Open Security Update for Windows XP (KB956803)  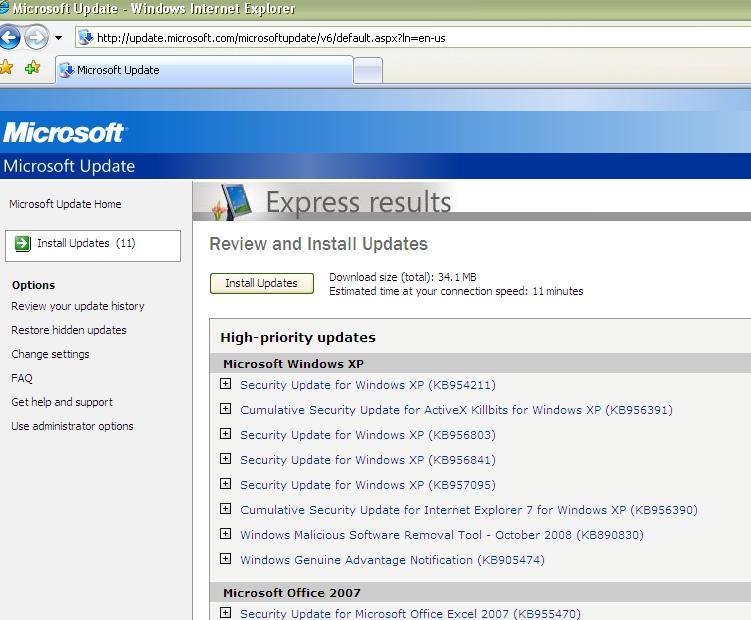[x=368, y=435]
